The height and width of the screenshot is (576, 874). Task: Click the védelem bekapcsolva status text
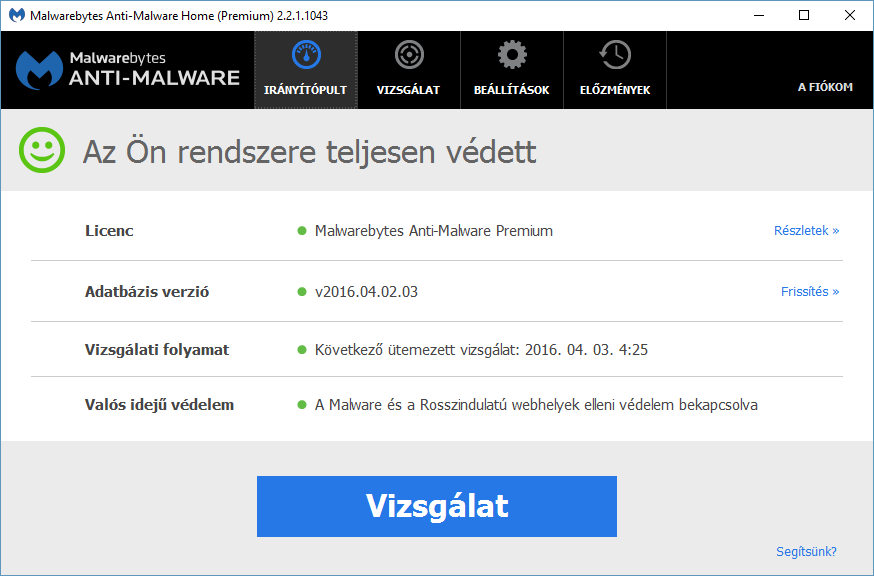[536, 405]
